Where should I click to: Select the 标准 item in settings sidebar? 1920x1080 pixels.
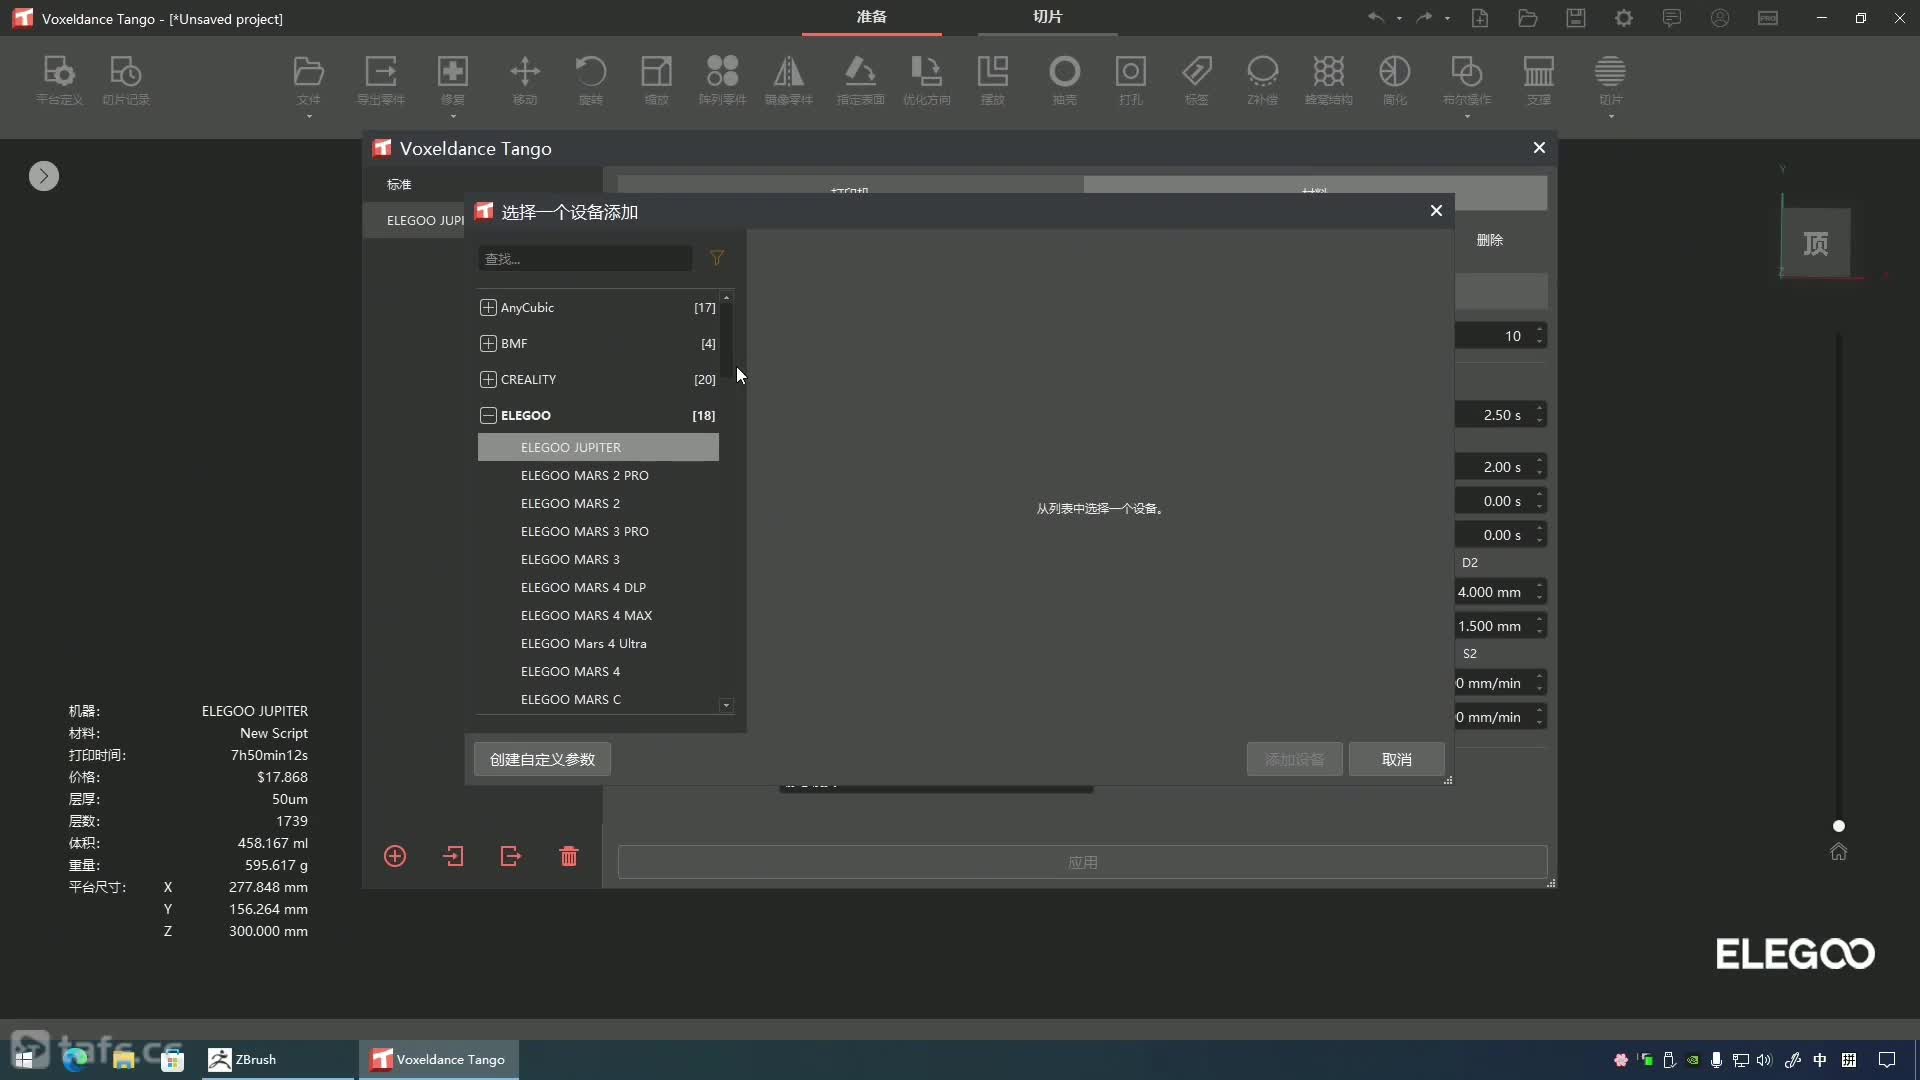pyautogui.click(x=399, y=184)
